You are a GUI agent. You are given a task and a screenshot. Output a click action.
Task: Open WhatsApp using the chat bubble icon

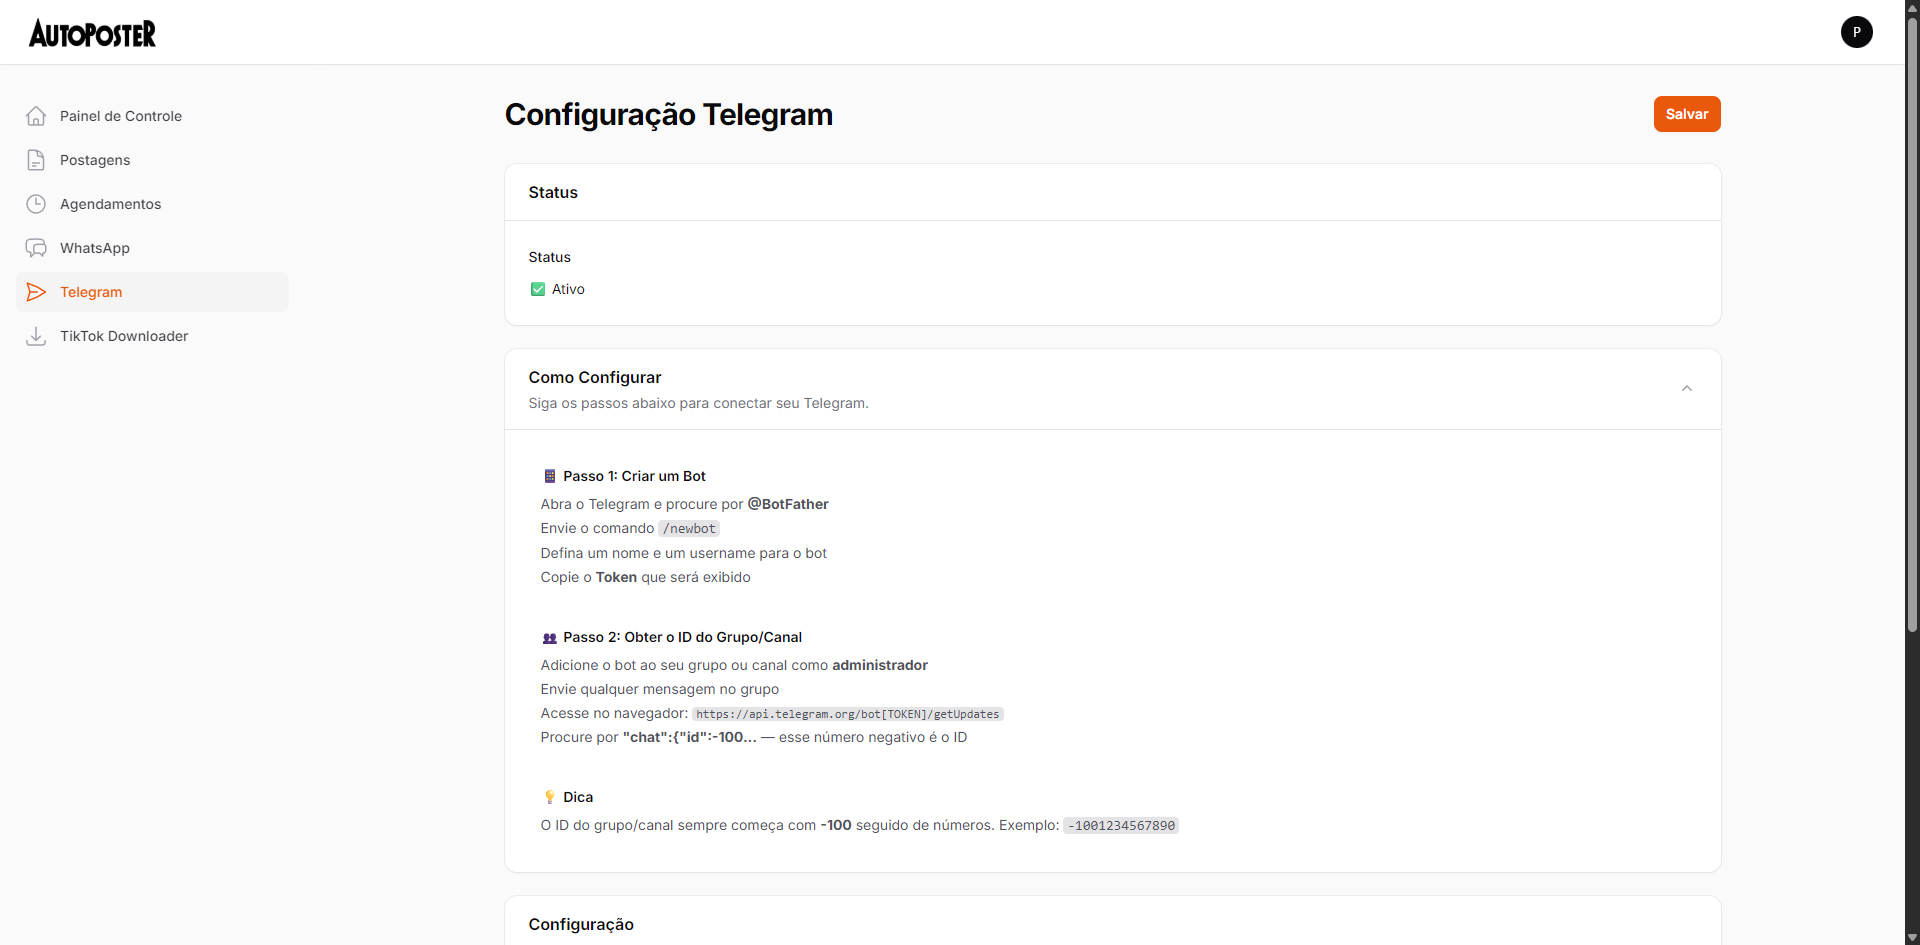36,248
